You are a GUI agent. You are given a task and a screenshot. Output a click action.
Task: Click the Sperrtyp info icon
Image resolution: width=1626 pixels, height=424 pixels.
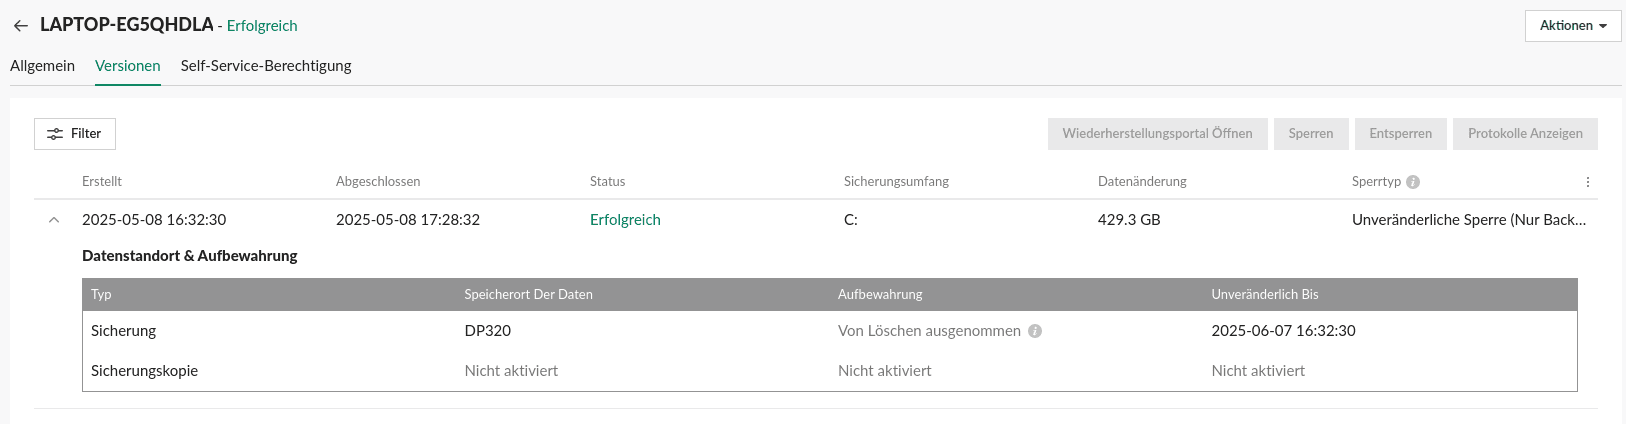point(1413,182)
